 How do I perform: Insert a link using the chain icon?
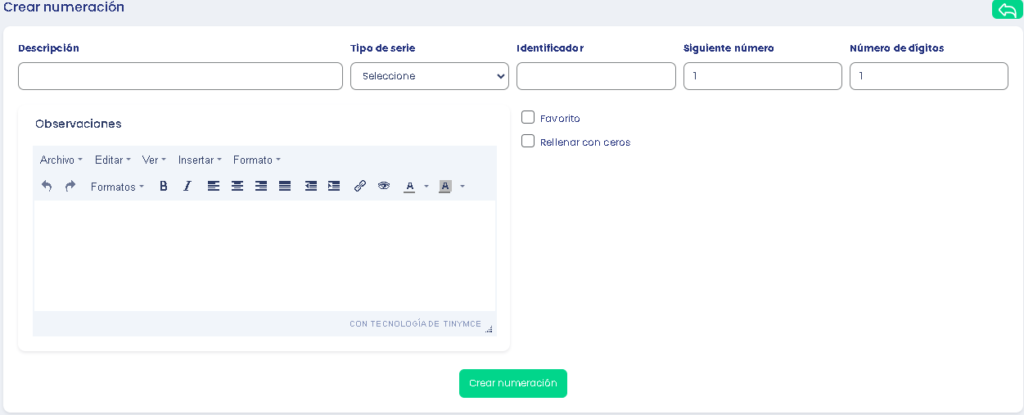(360, 186)
